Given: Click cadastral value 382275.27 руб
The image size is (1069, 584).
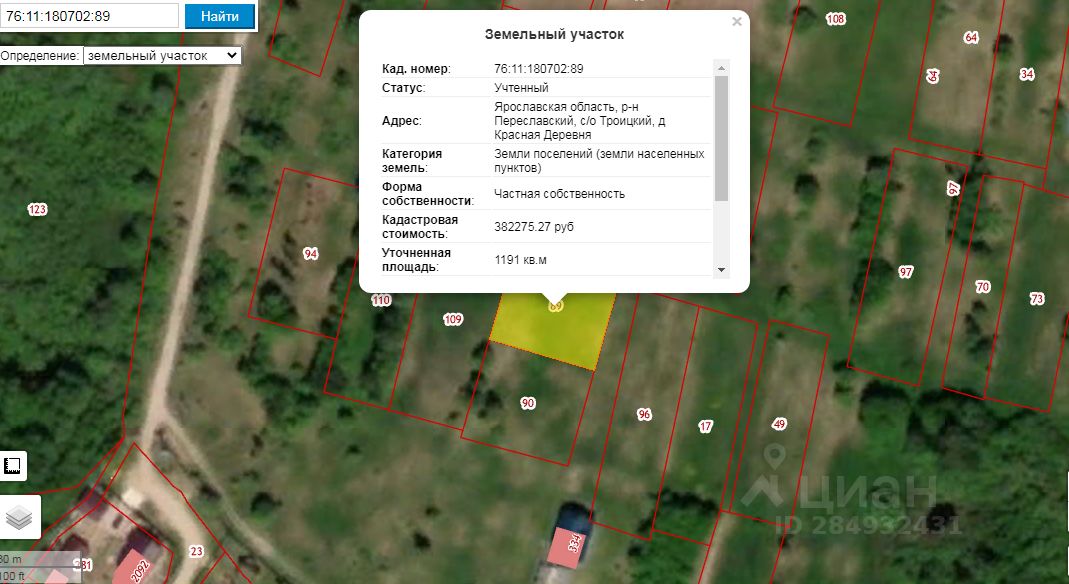Looking at the screenshot, I should [534, 227].
